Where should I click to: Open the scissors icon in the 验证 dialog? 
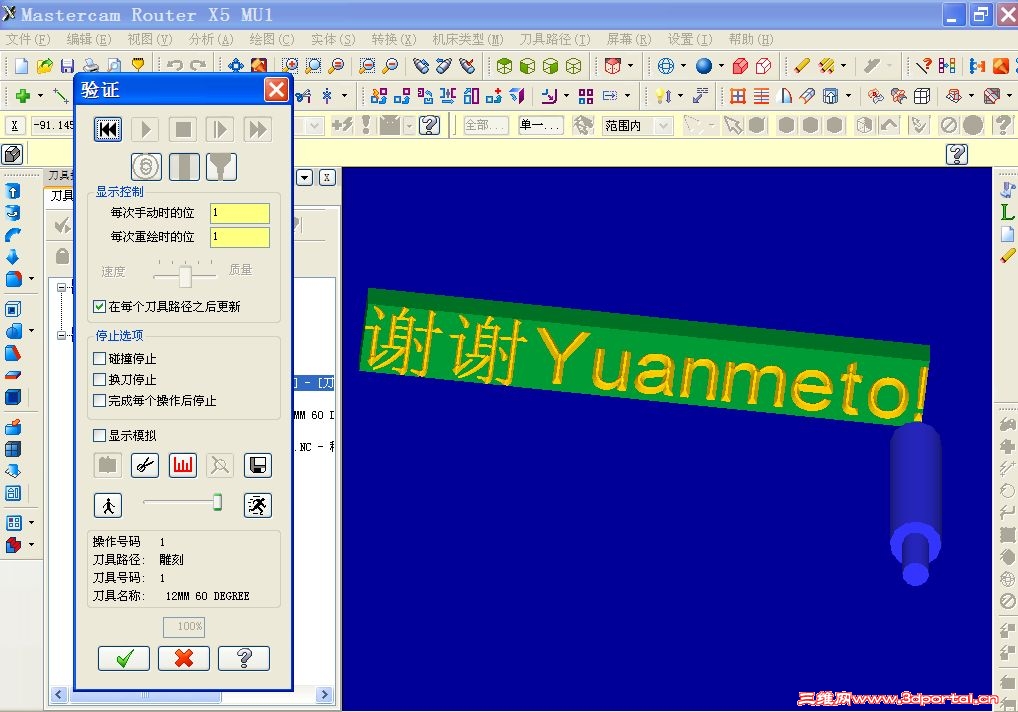coord(145,465)
